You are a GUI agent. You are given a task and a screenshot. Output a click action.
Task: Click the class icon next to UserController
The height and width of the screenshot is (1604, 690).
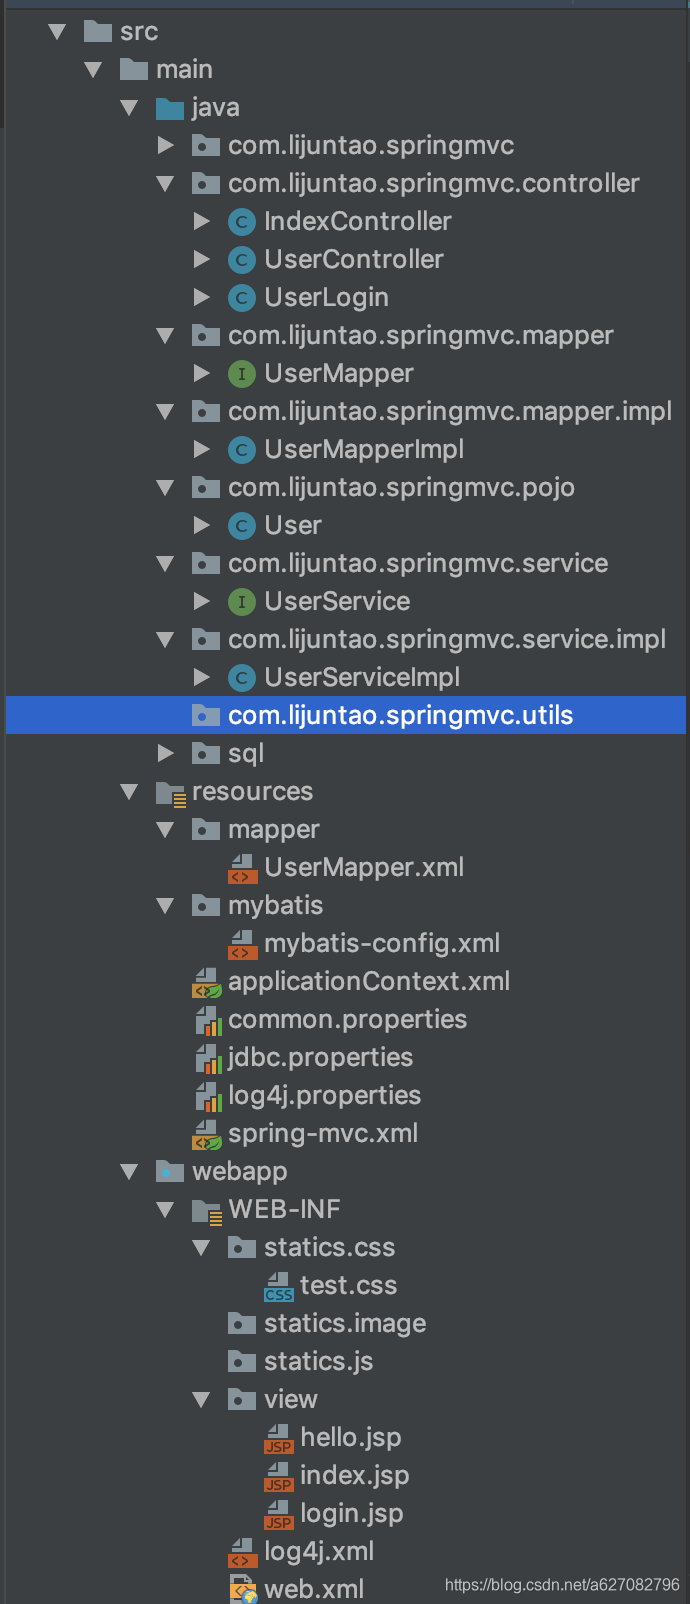[x=241, y=259]
